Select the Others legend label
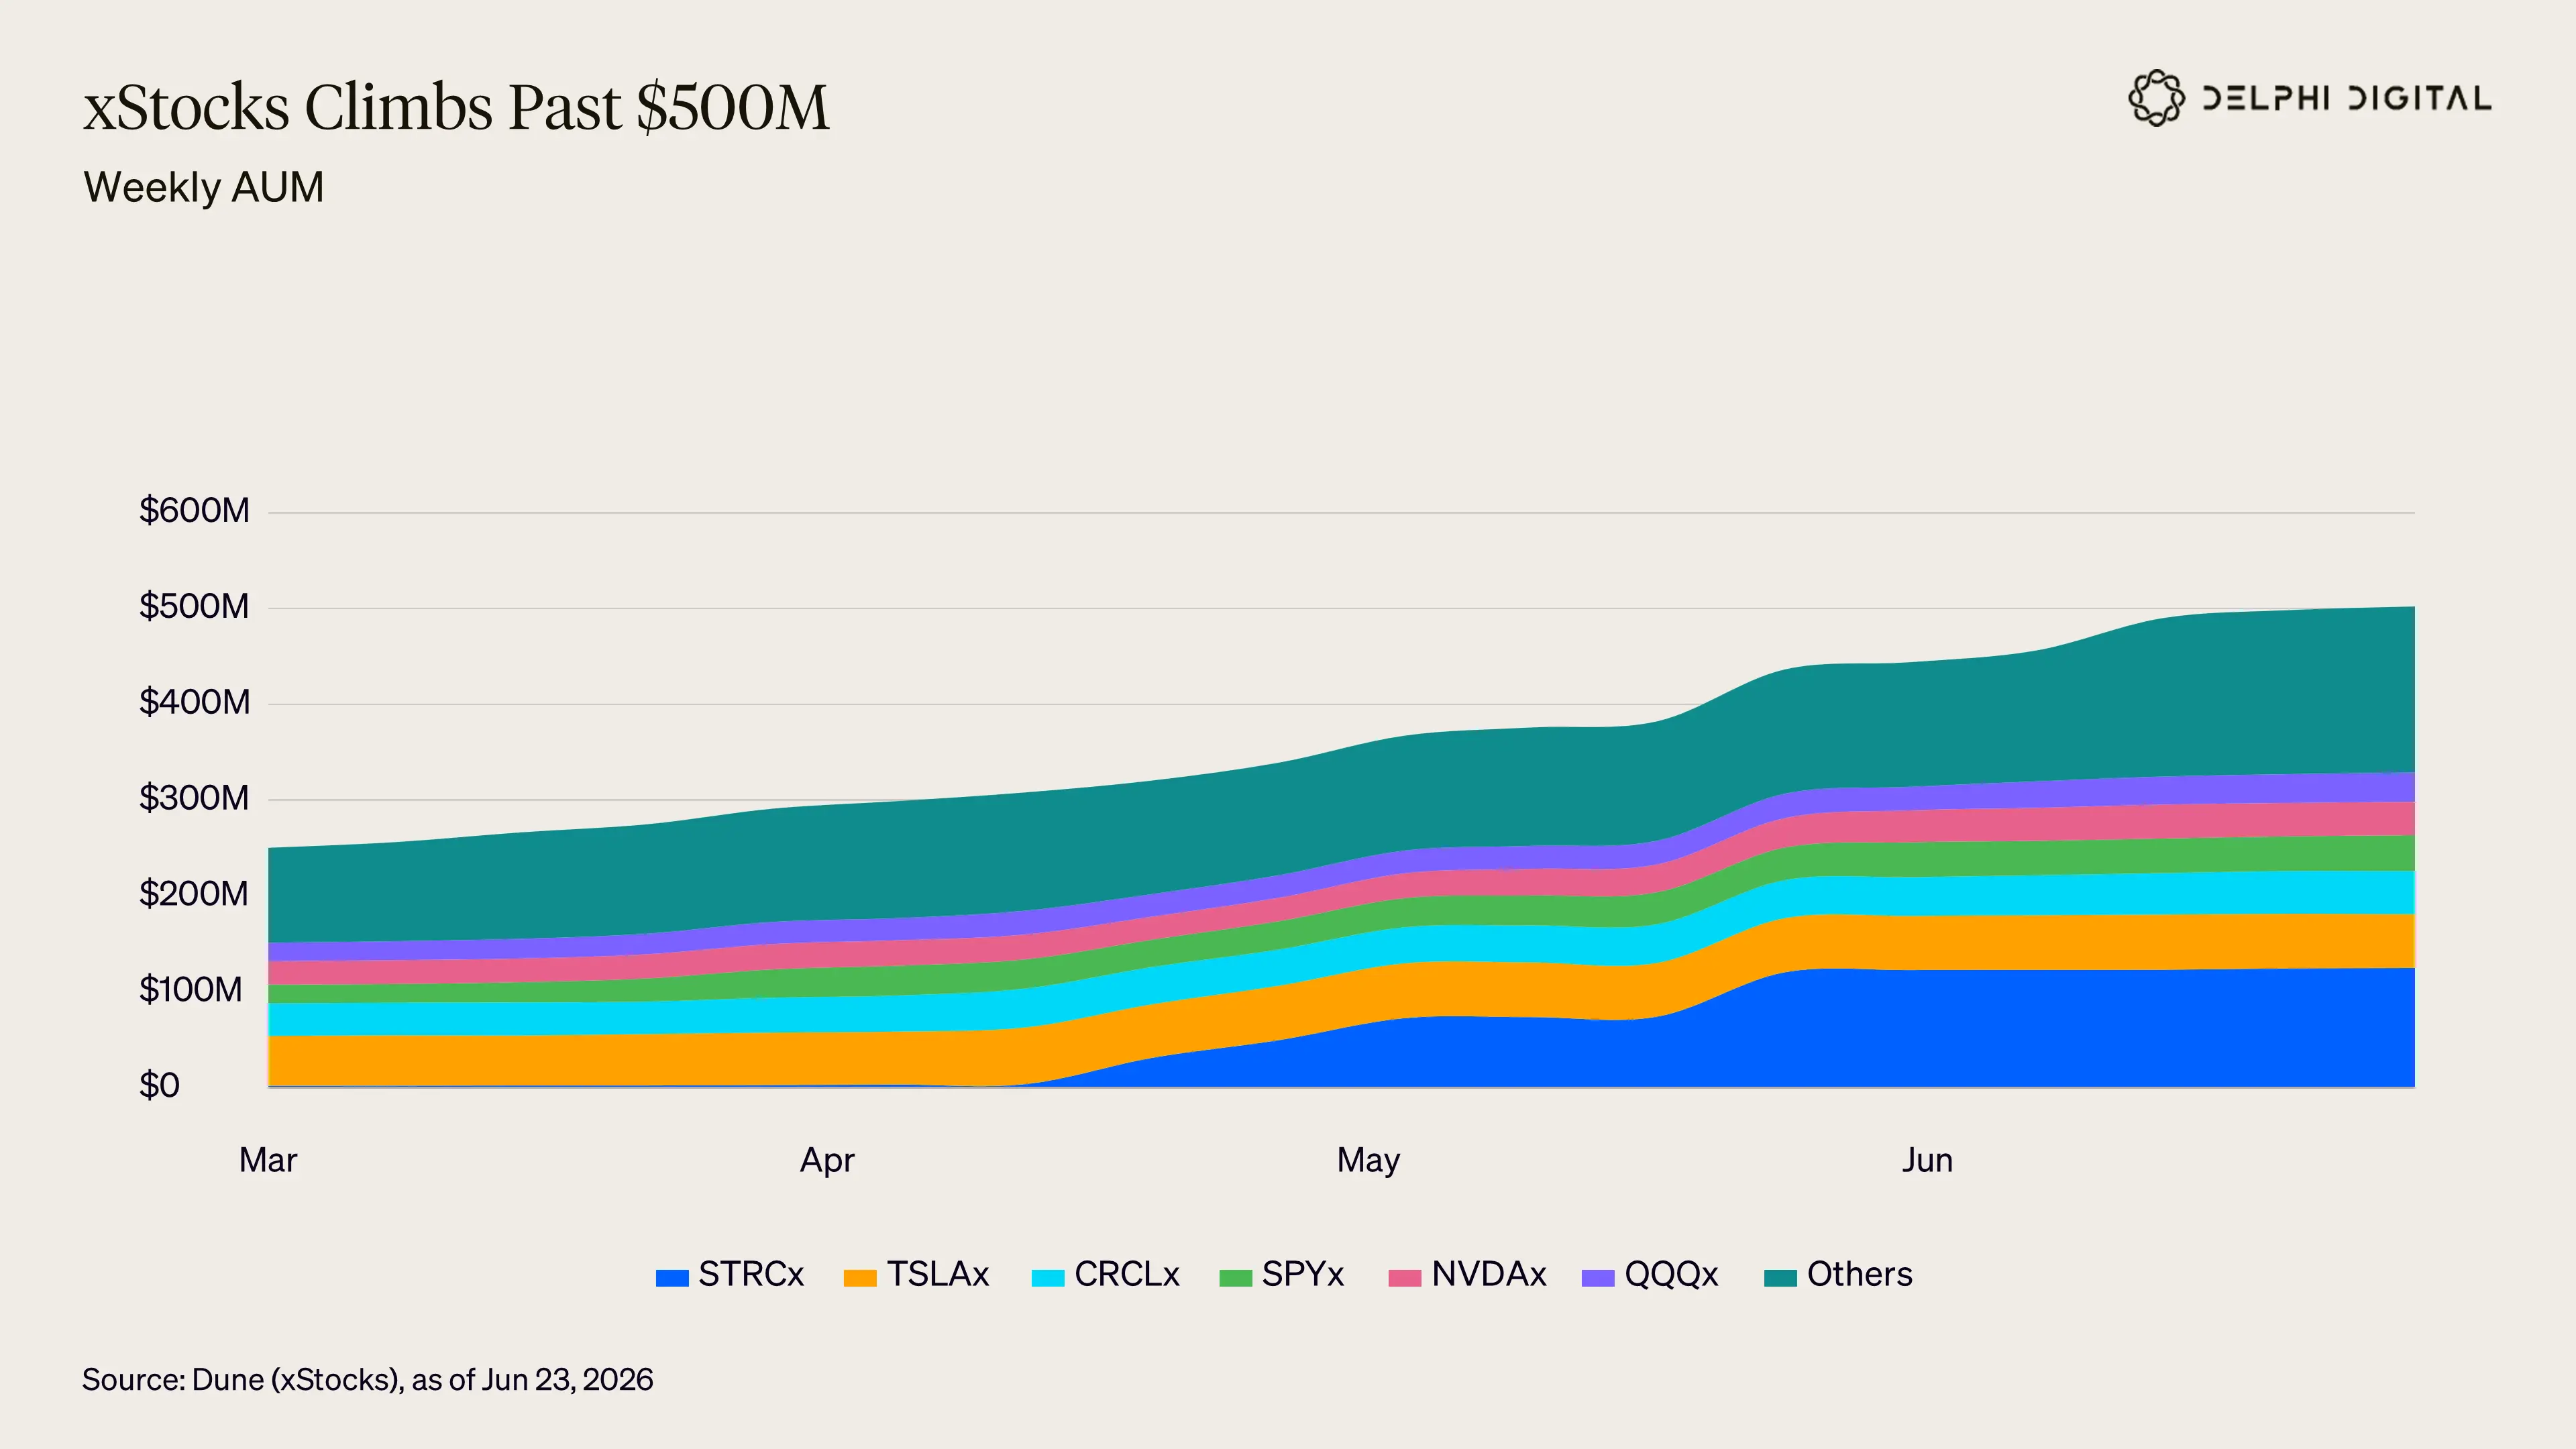2576x1449 pixels. (x=1860, y=1274)
